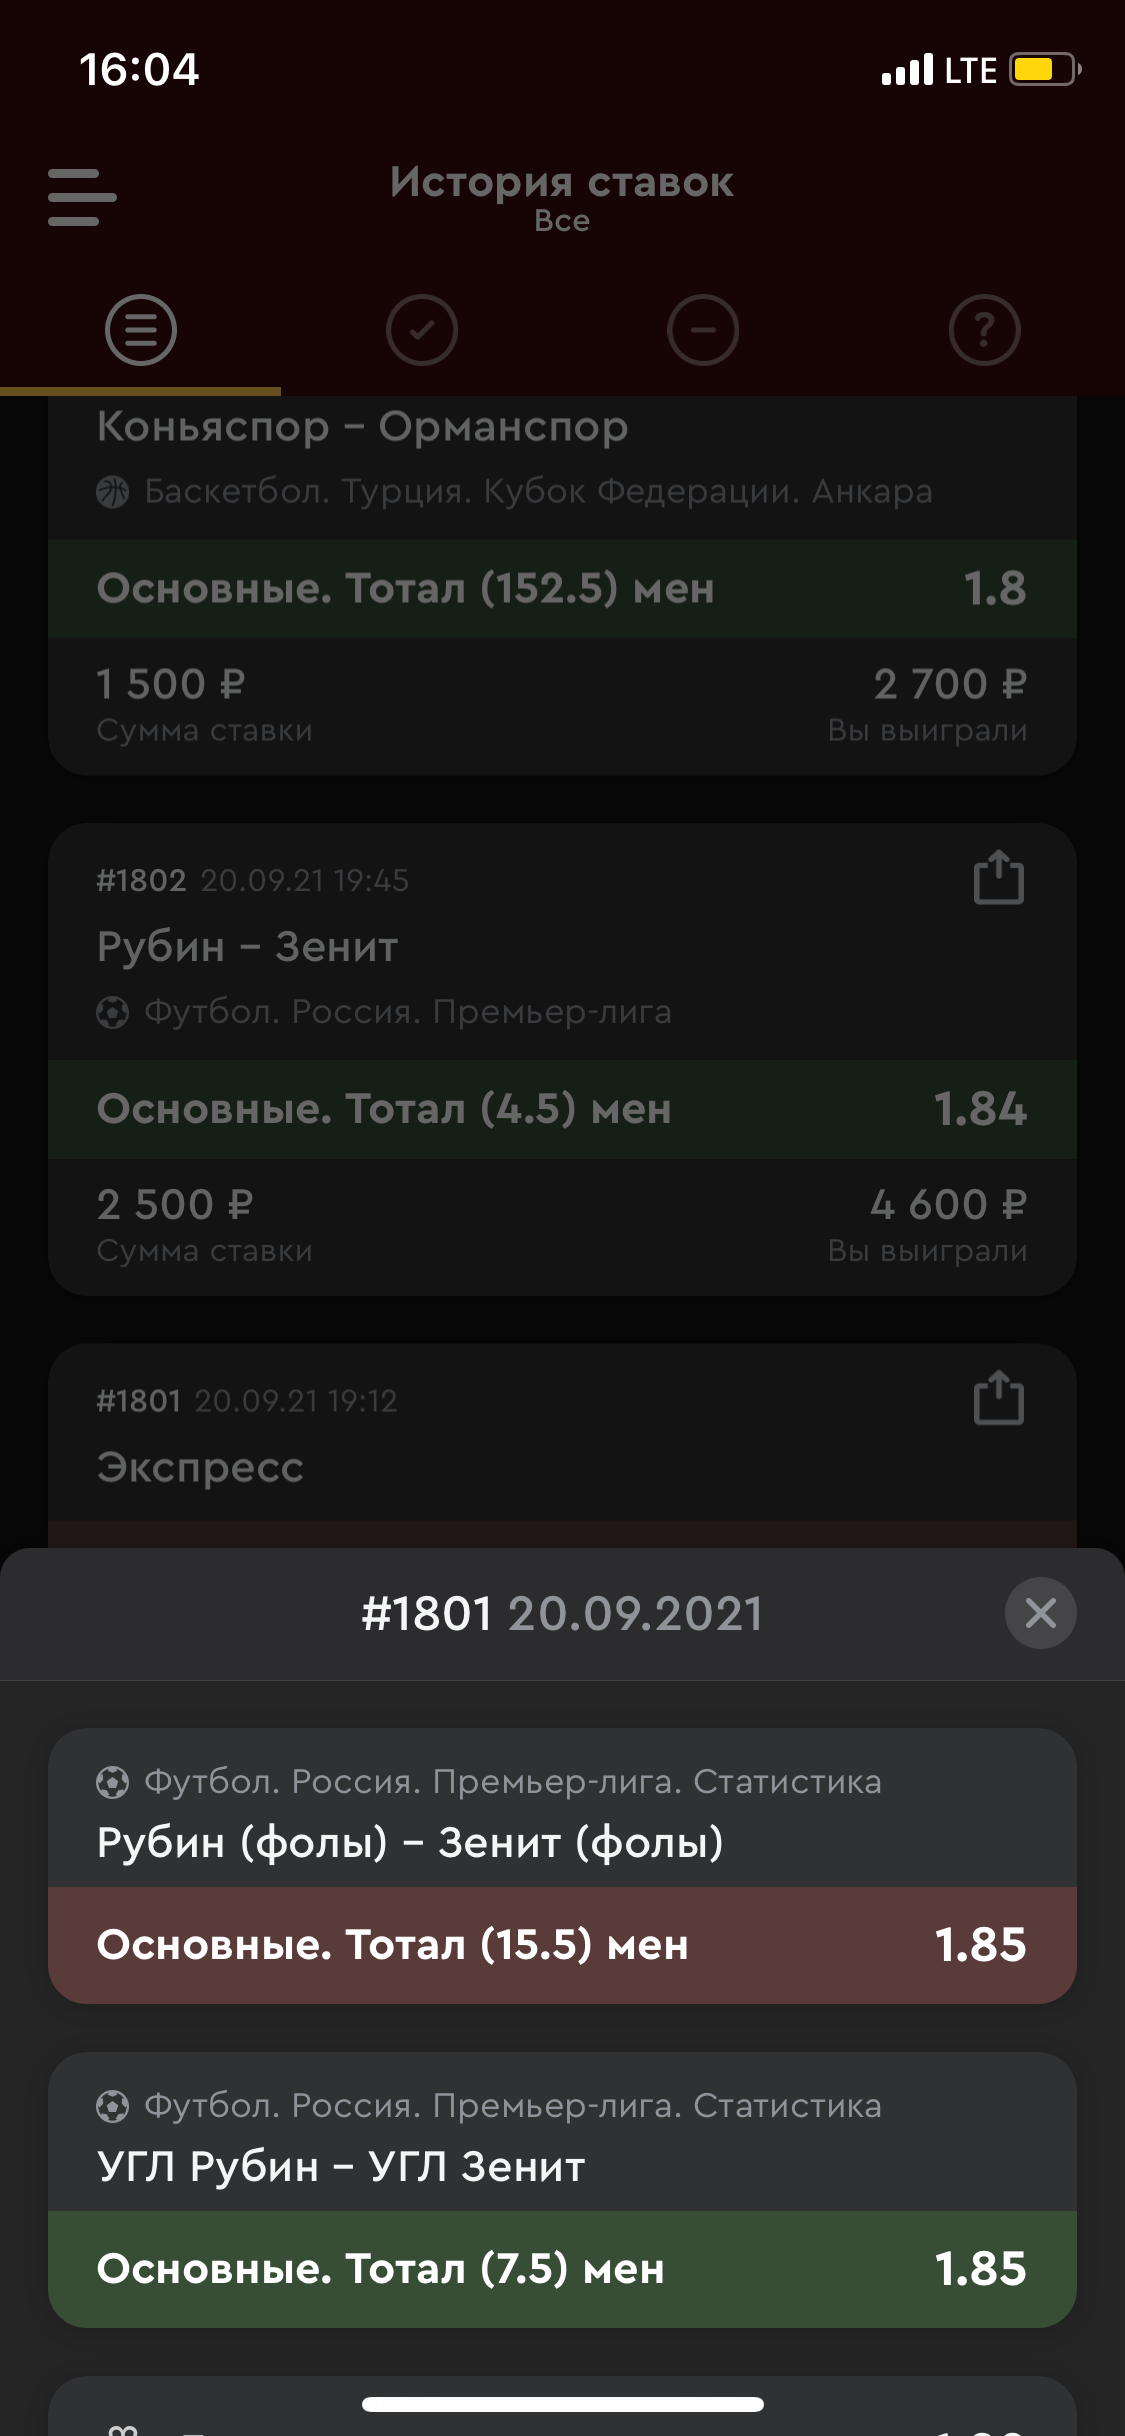Select the Тотал (152.5) мен outcome row
Screen dimensions: 1125x2436
point(562,589)
